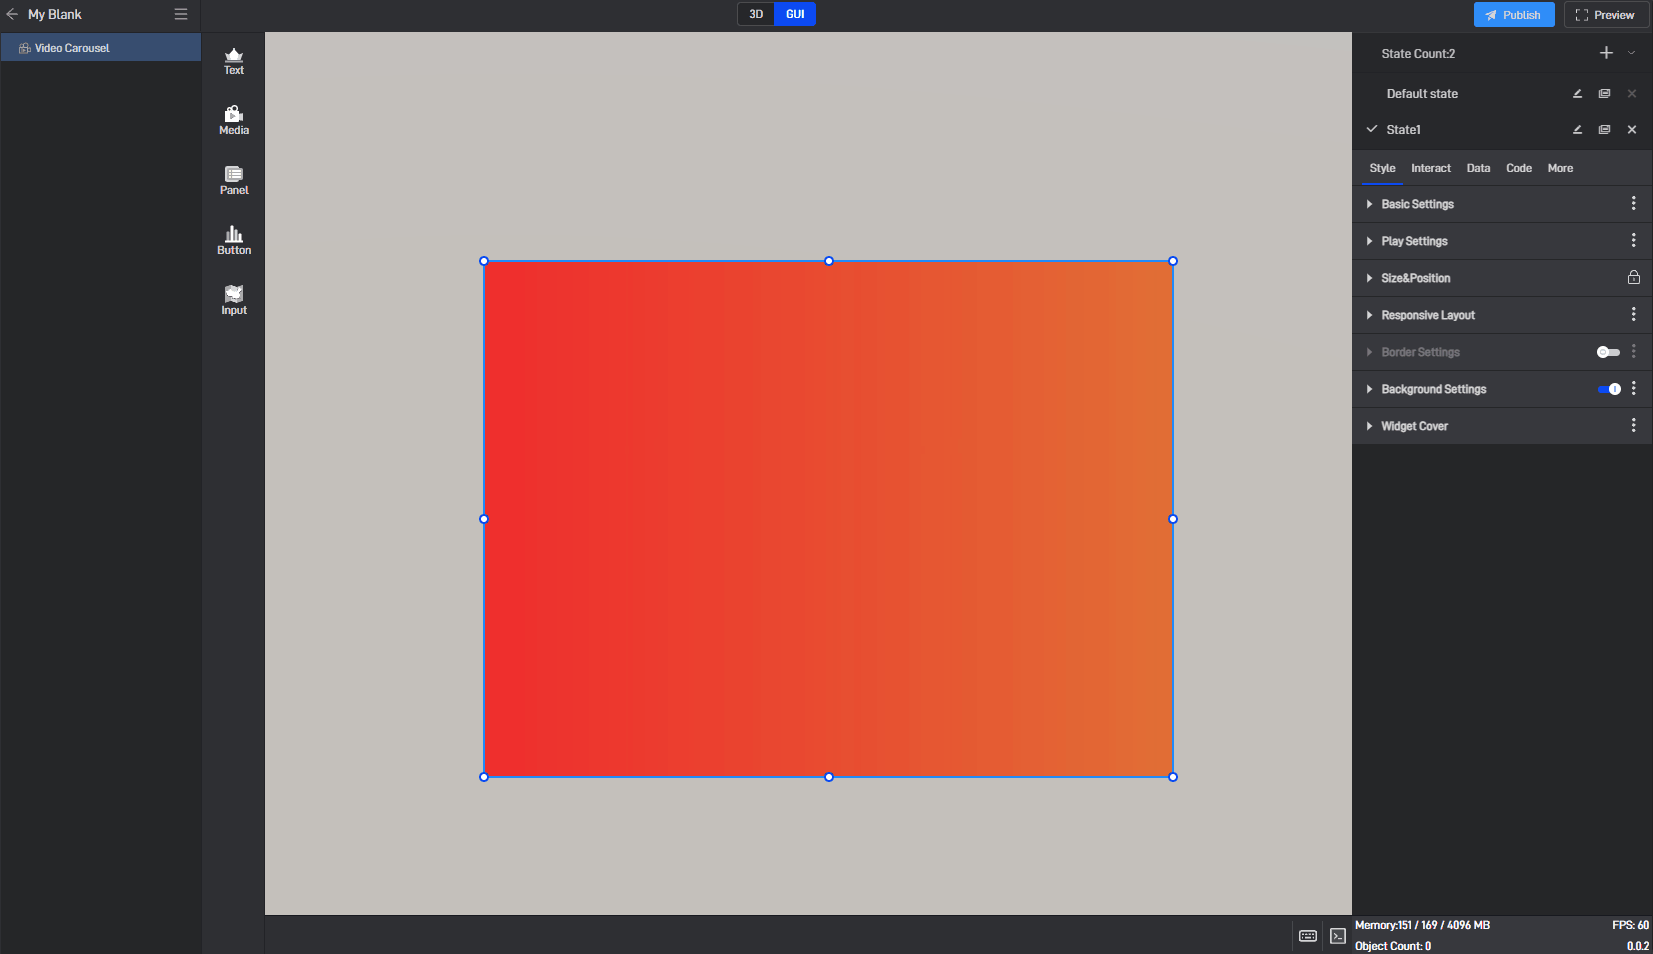Expand the Play Settings section
This screenshot has height=954, width=1653.
click(1414, 241)
